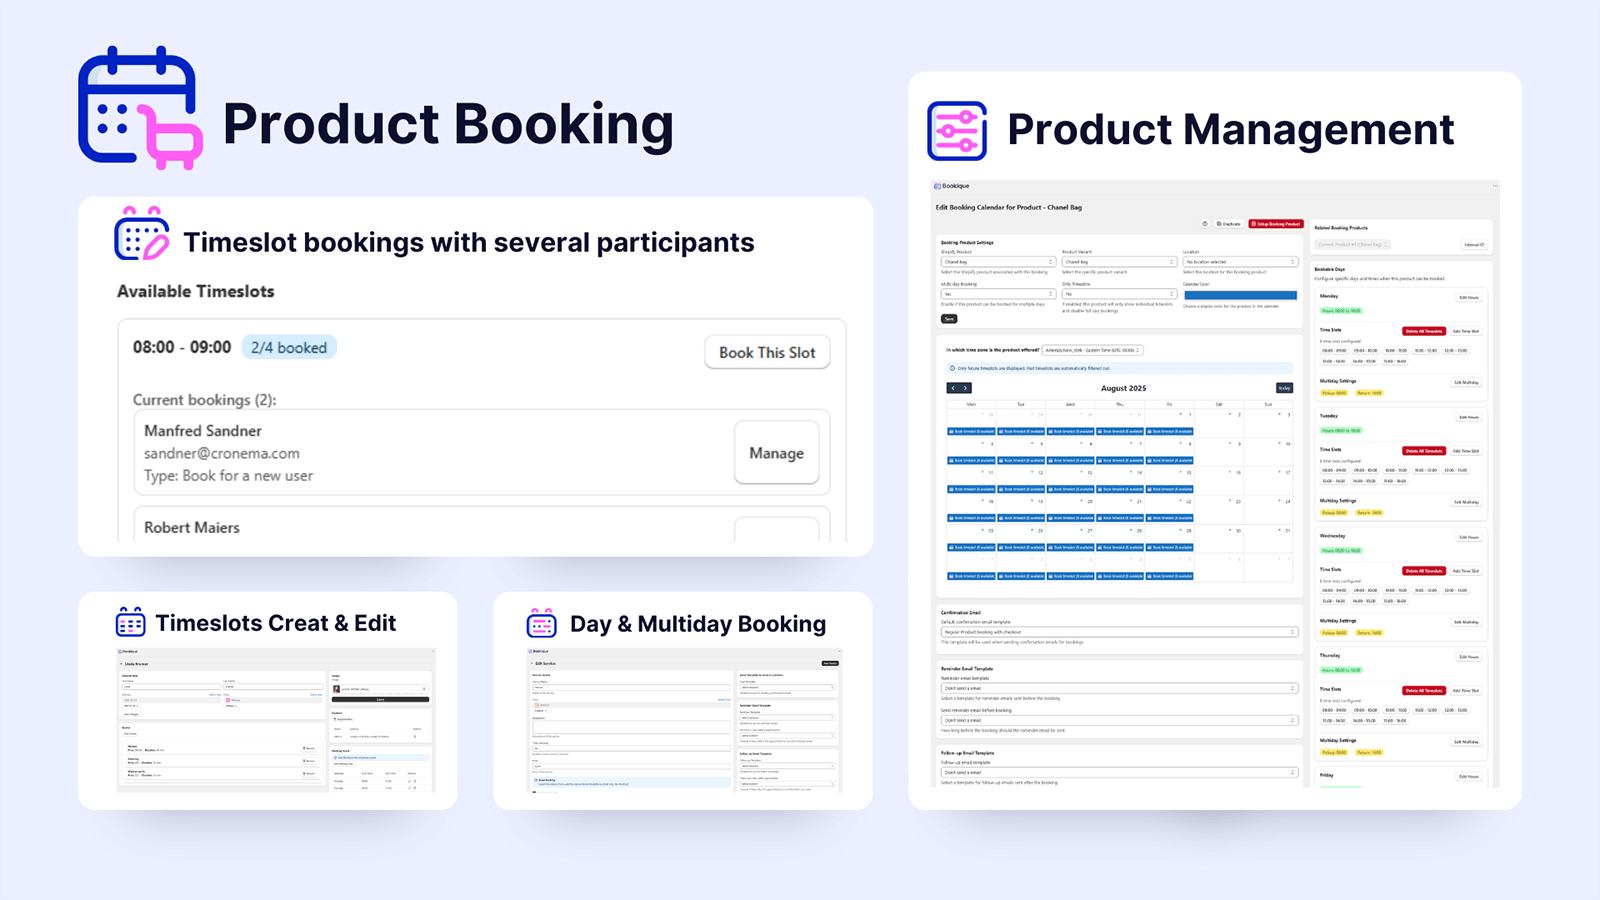The width and height of the screenshot is (1600, 900).
Task: Click the Internal ID toggle button
Action: coord(1474,245)
